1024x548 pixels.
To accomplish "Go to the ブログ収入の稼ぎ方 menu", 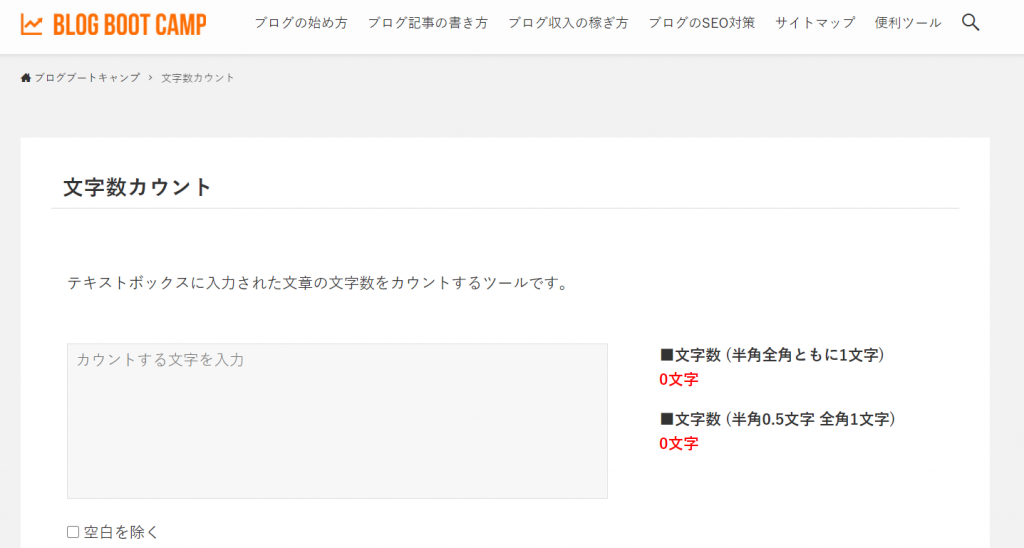I will click(568, 23).
